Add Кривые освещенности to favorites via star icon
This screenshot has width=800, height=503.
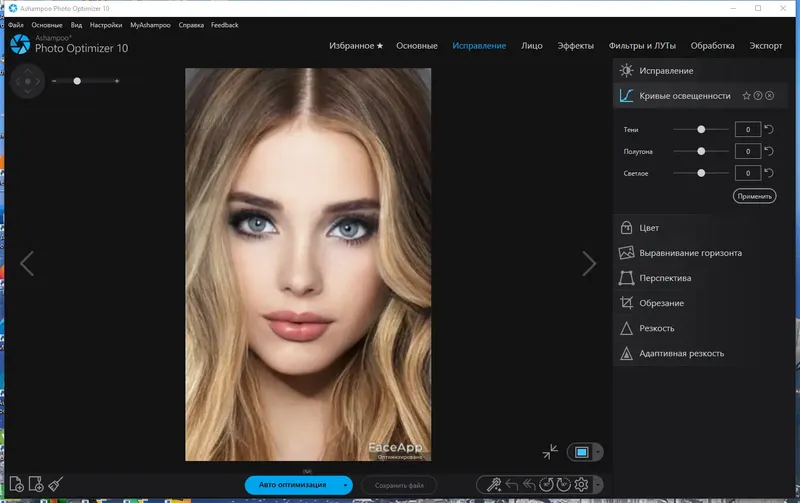point(746,96)
